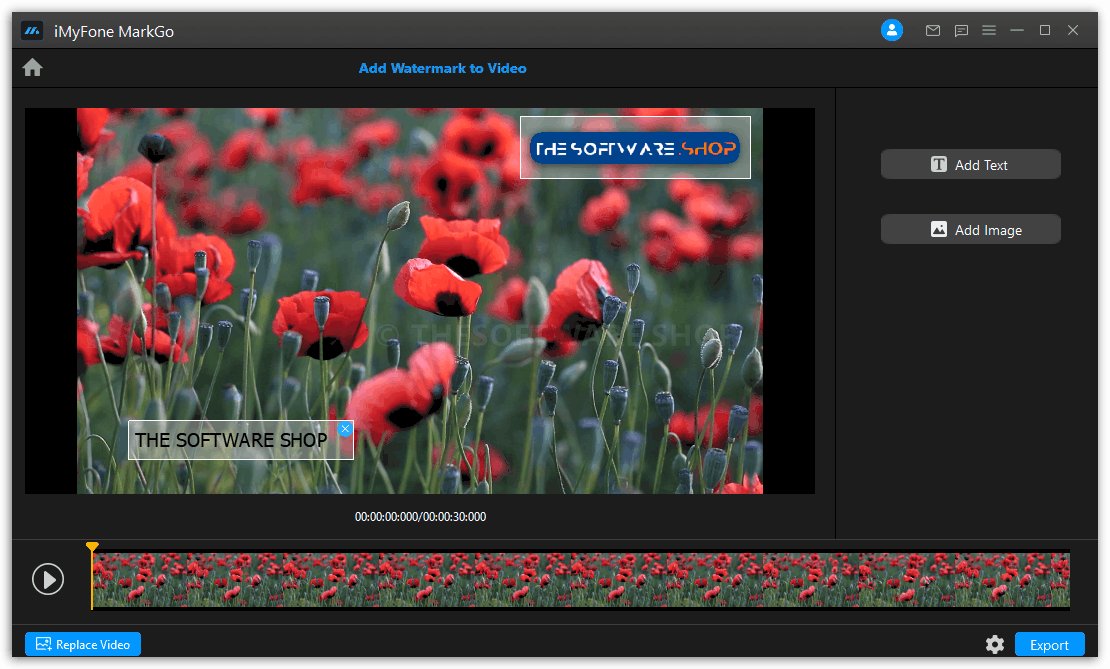Play the video preview
The width and height of the screenshot is (1110, 669).
[x=48, y=579]
